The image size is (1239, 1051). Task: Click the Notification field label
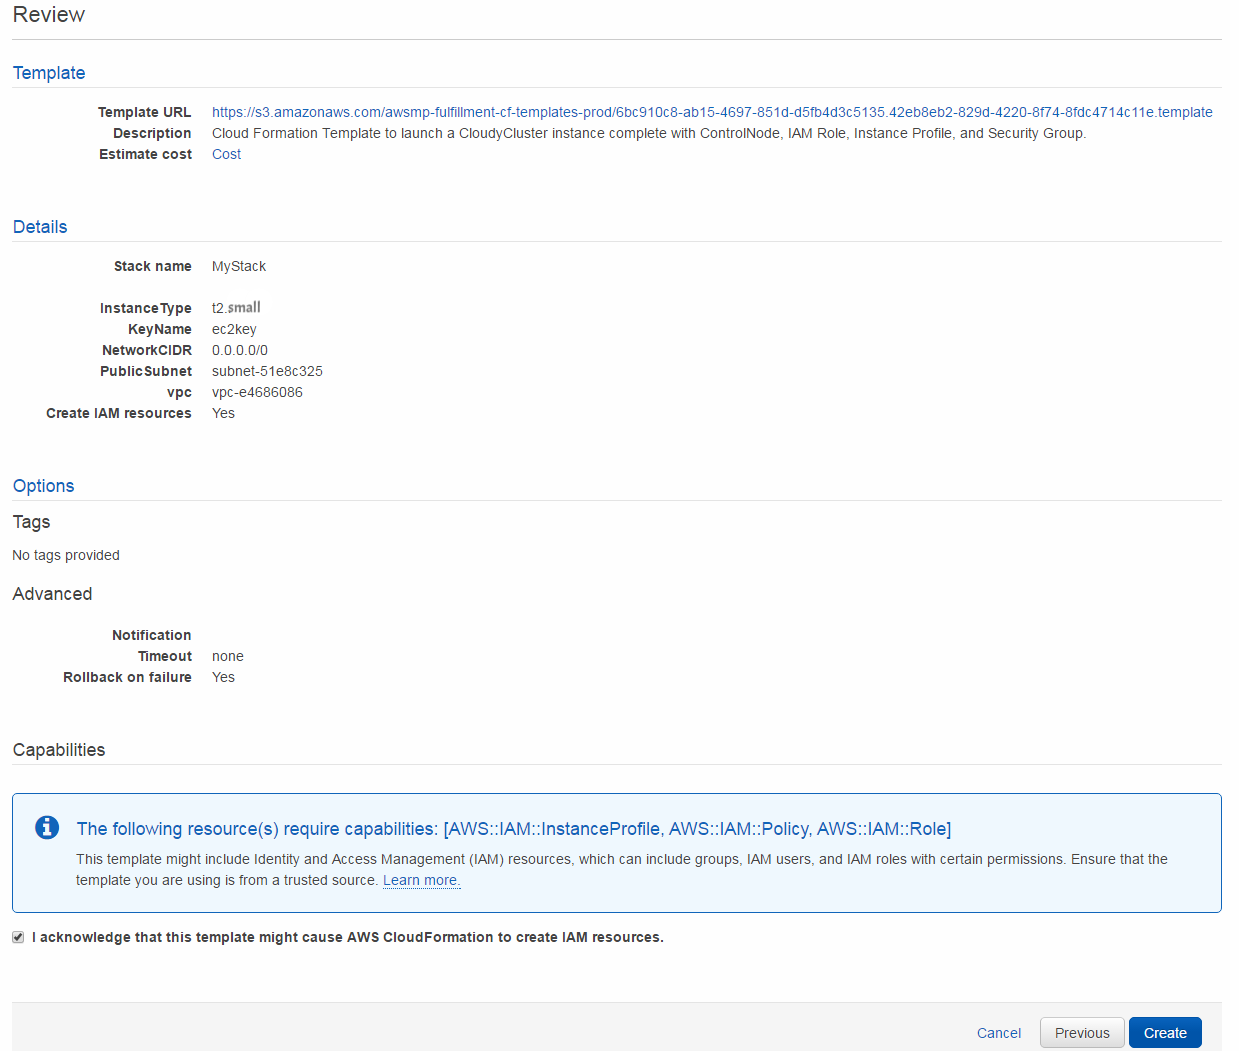pos(152,635)
